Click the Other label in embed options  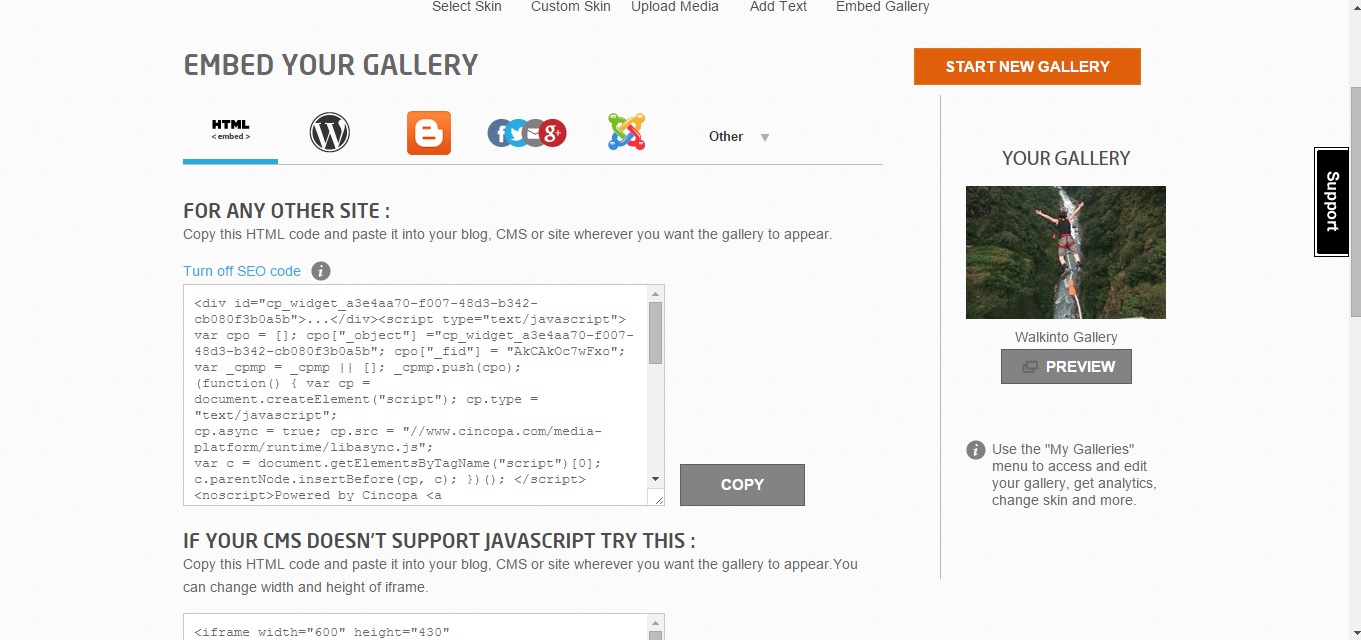point(726,137)
